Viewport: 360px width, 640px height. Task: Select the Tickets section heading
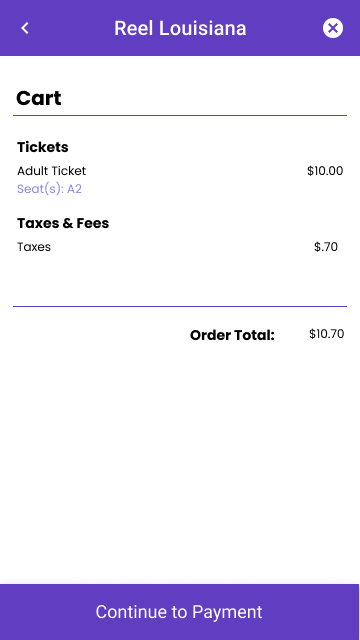43,147
